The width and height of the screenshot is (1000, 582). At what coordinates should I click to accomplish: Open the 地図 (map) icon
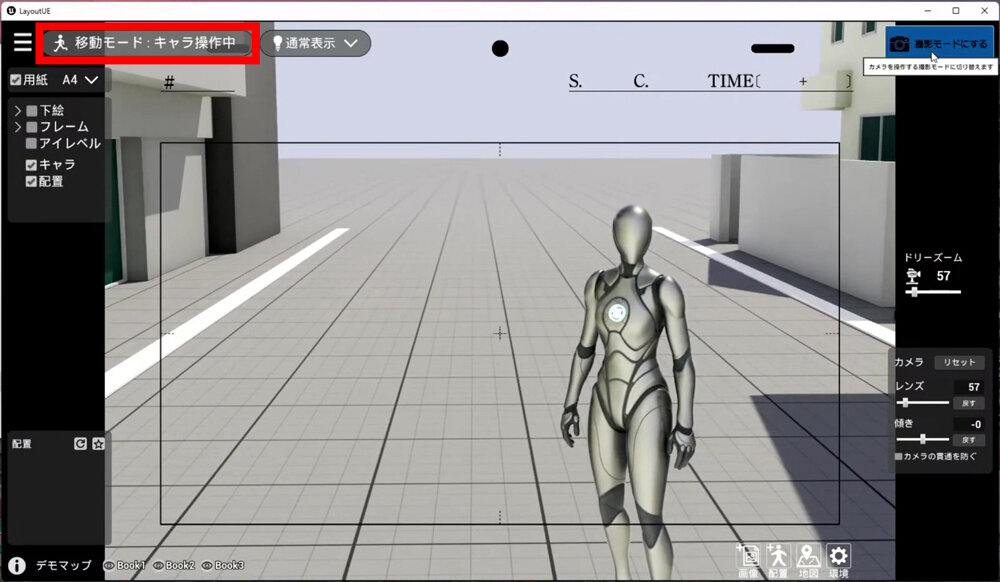[x=808, y=558]
